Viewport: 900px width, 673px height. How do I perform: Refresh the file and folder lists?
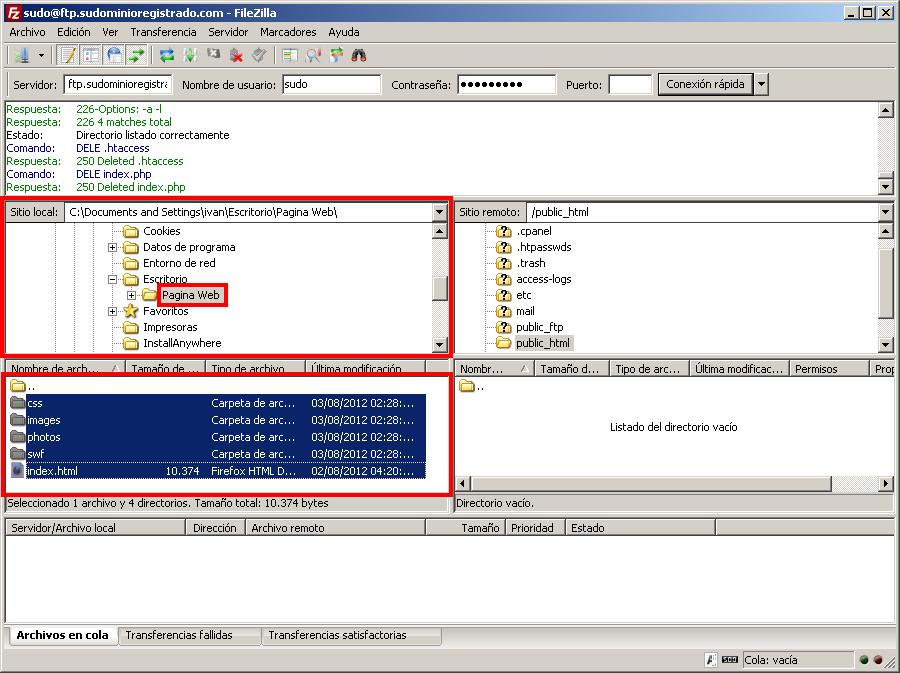[x=166, y=56]
